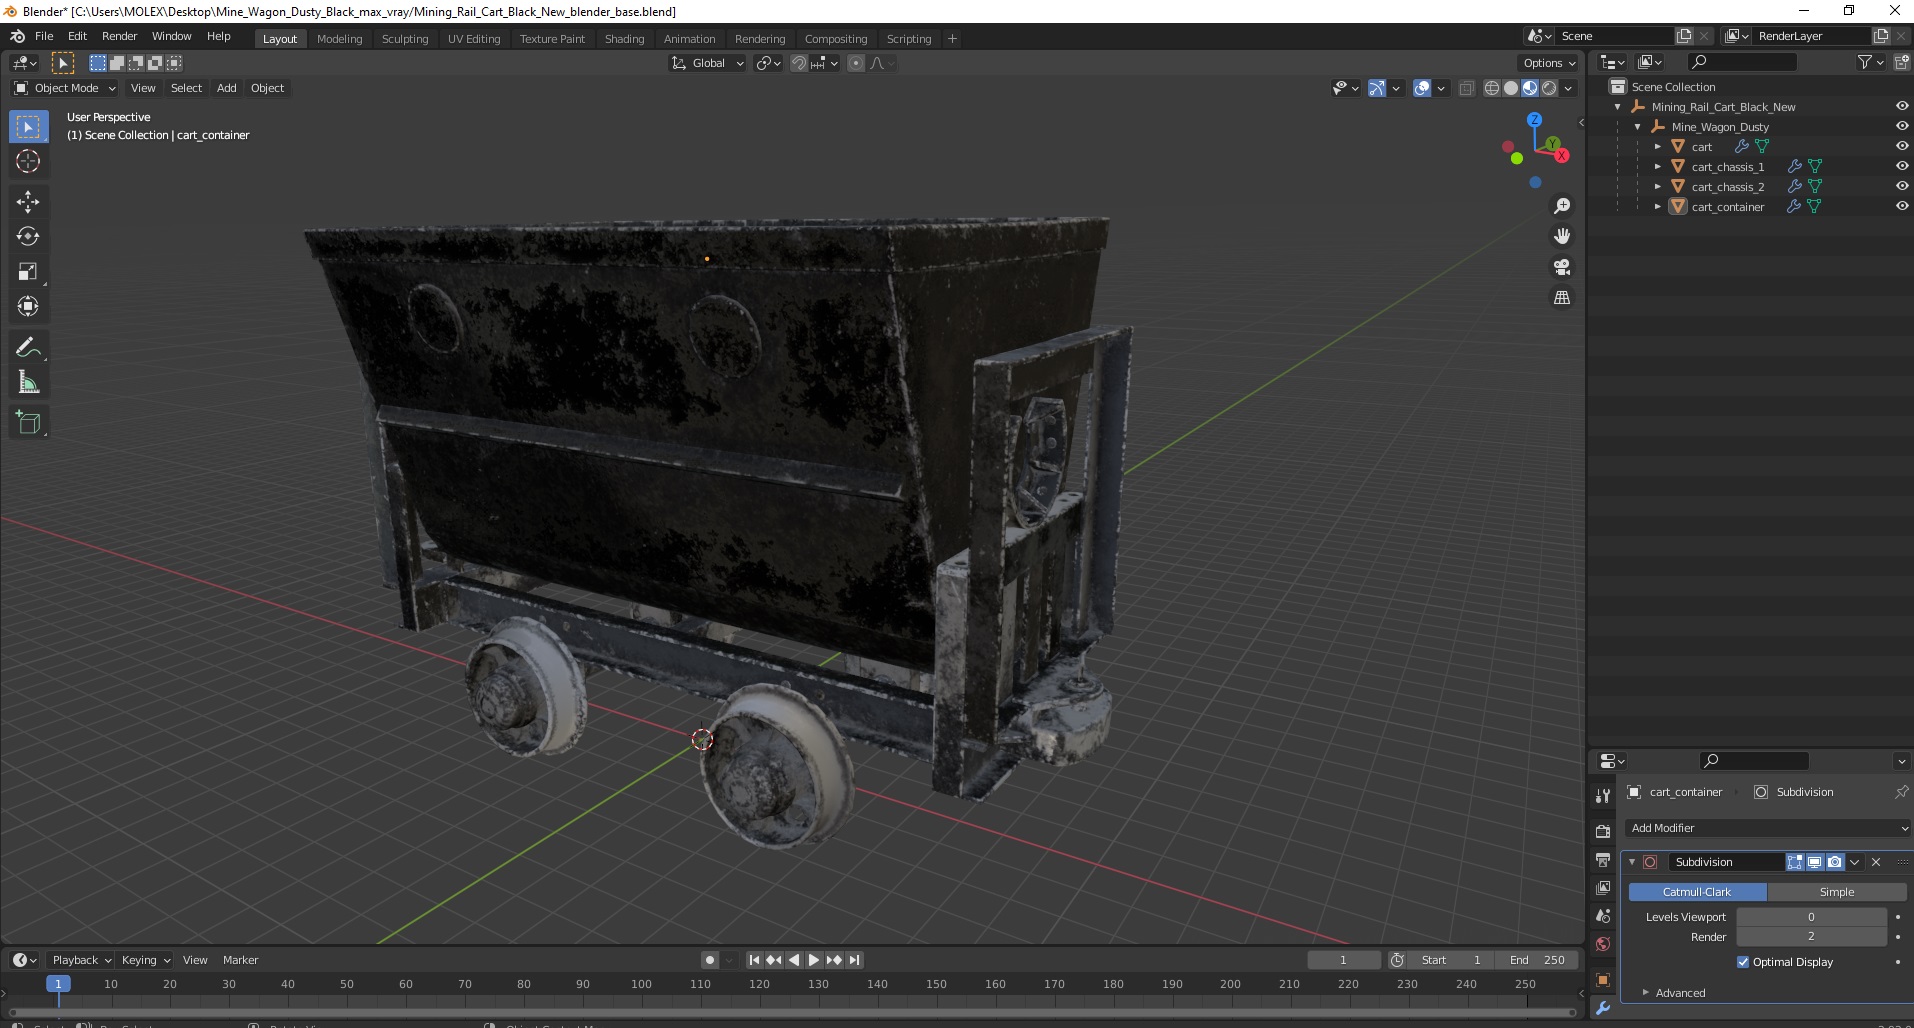Viewport: 1914px width, 1028px height.
Task: Select the Add Cube tool
Action: click(28, 423)
